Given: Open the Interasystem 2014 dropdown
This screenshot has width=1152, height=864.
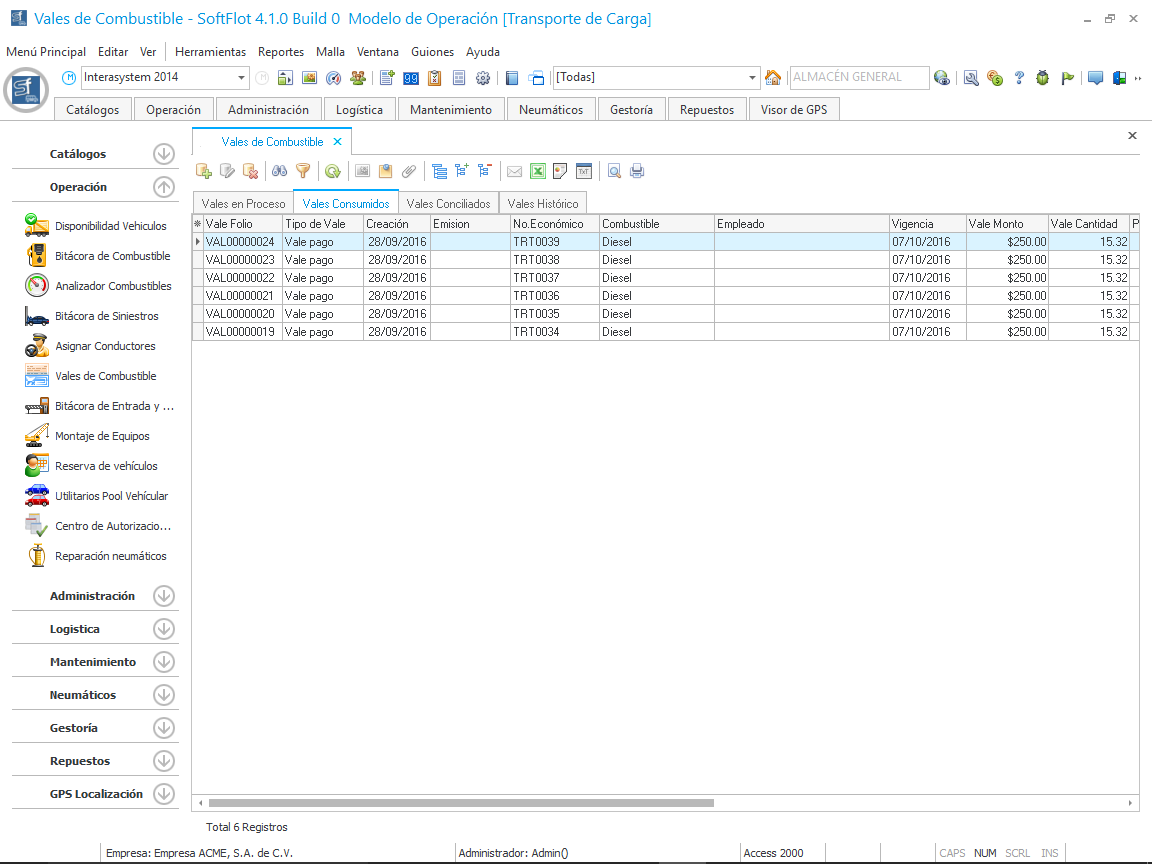Looking at the screenshot, I should (242, 78).
